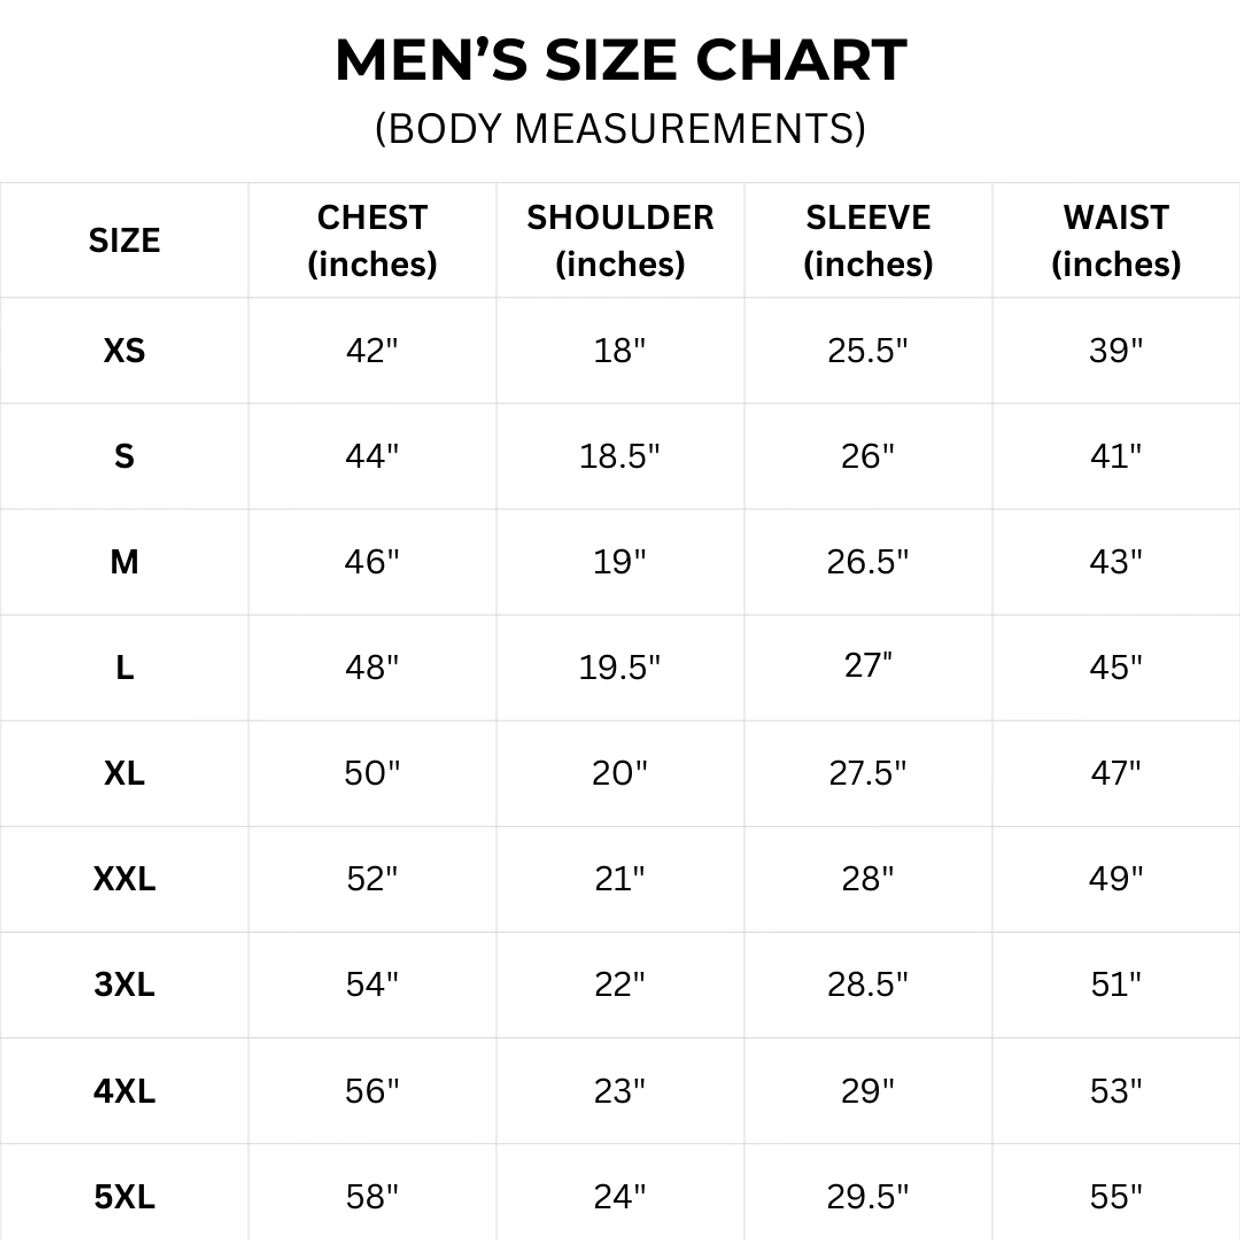Click the 27.5" sleeve value for XL
1240x1240 pixels.
(868, 773)
